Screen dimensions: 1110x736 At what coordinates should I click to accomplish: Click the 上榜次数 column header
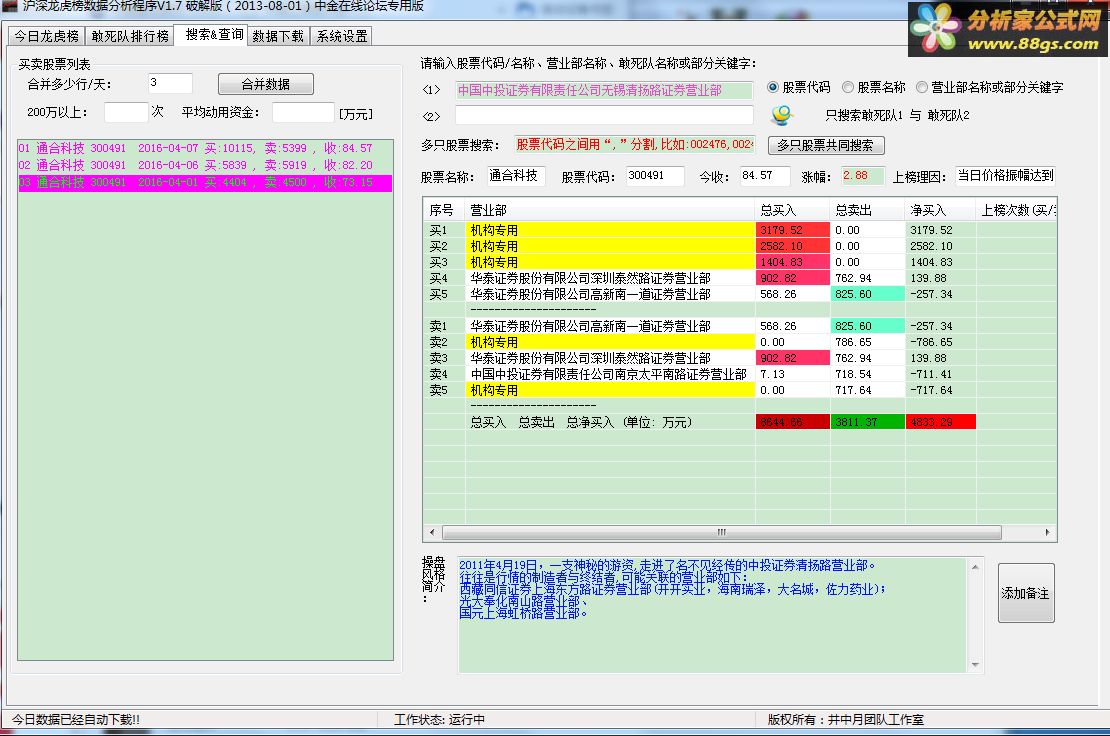(x=1017, y=210)
